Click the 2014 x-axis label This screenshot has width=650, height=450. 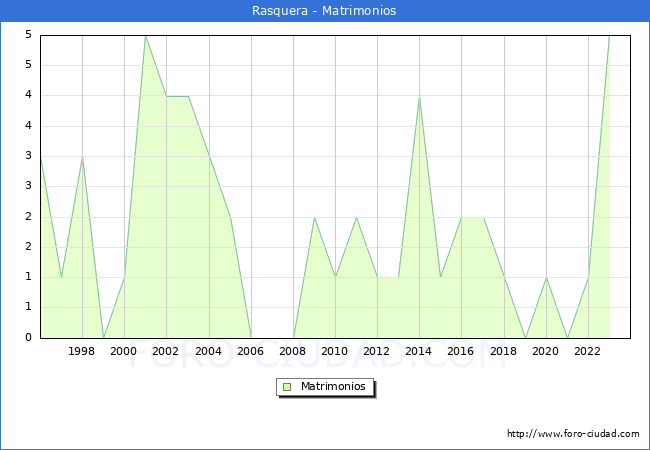pyautogui.click(x=419, y=351)
